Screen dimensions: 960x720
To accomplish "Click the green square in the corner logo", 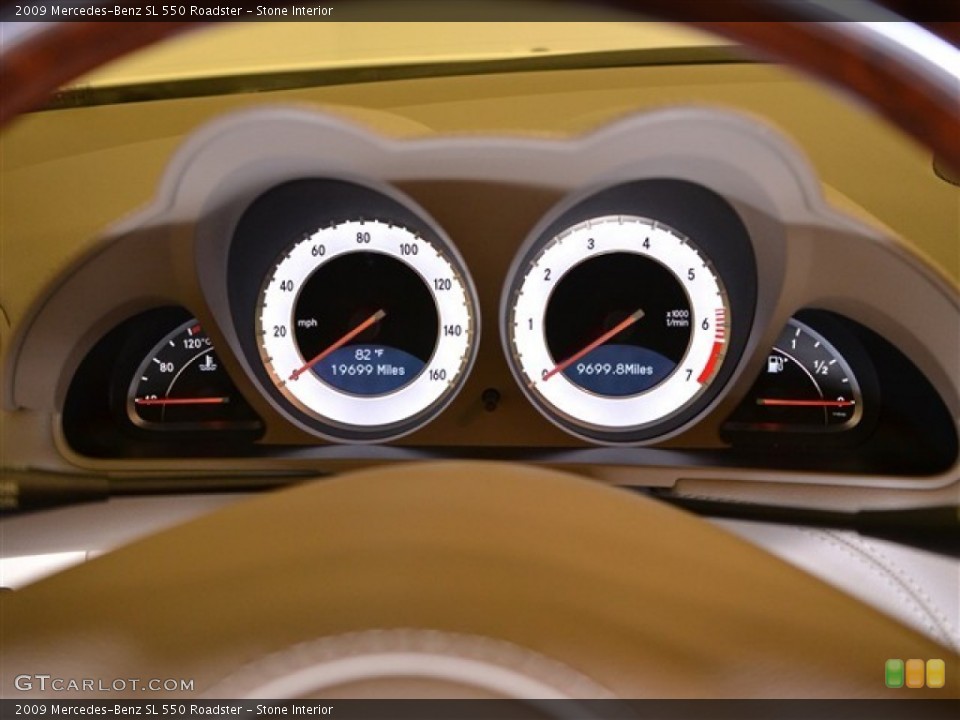I will 894,673.
